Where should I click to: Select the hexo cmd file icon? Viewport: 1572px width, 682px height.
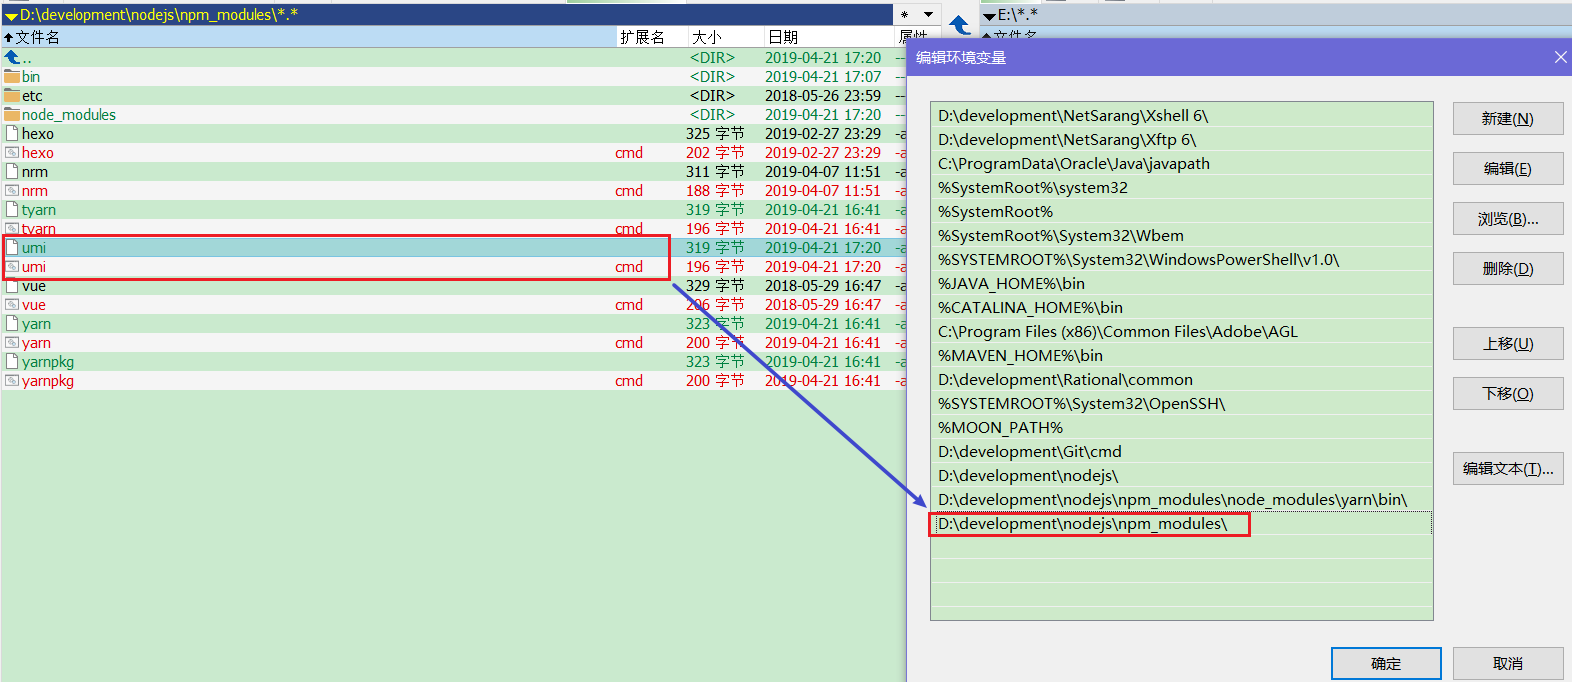point(12,153)
